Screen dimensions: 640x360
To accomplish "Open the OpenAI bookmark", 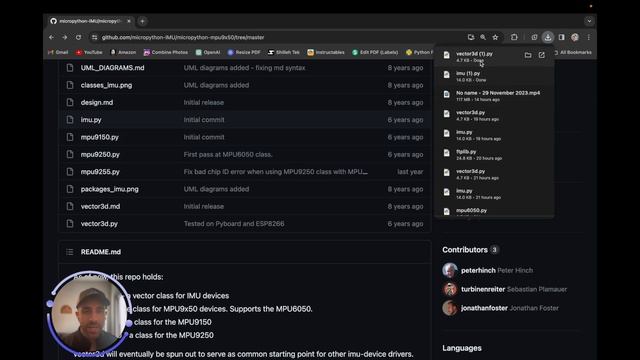I will (x=208, y=52).
